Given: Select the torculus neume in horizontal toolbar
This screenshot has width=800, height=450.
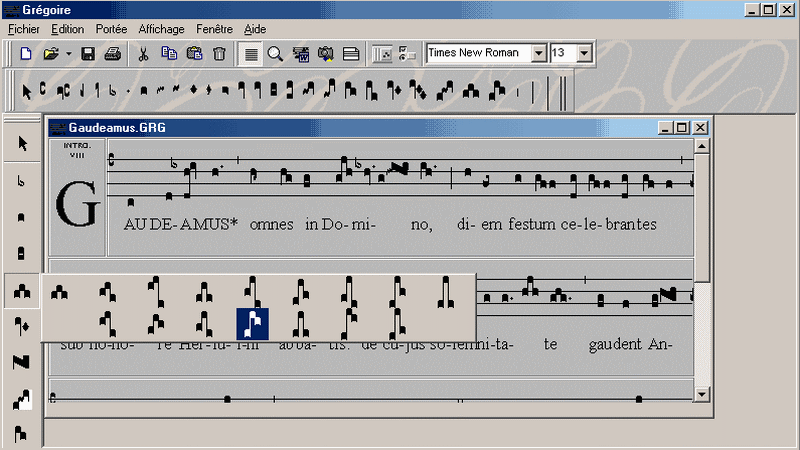Looking at the screenshot, I should 470,91.
